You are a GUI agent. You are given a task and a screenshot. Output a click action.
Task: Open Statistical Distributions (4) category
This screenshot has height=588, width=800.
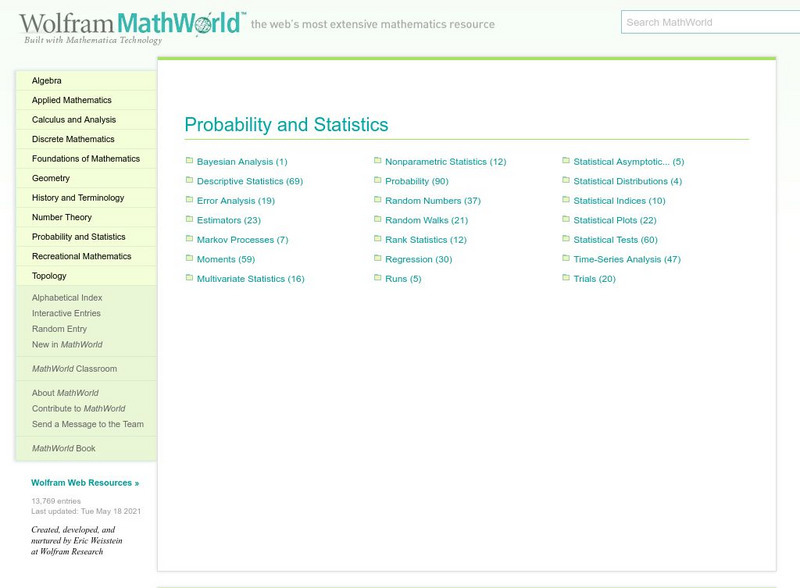628,181
